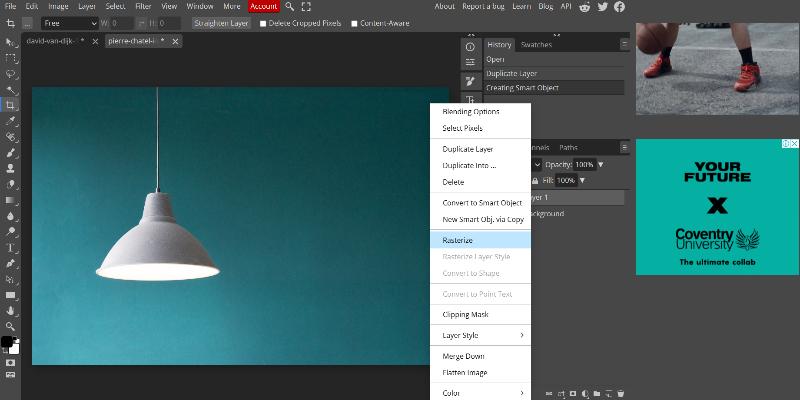Create new folder in layers panel
This screenshot has width=800, height=400.
596,394
